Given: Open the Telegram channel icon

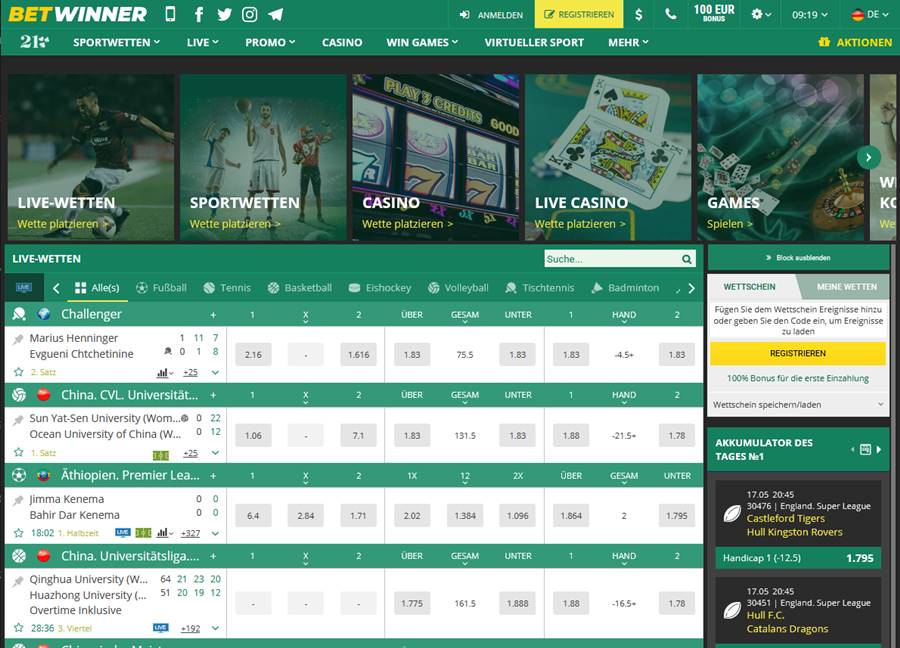Looking at the screenshot, I should coord(275,15).
